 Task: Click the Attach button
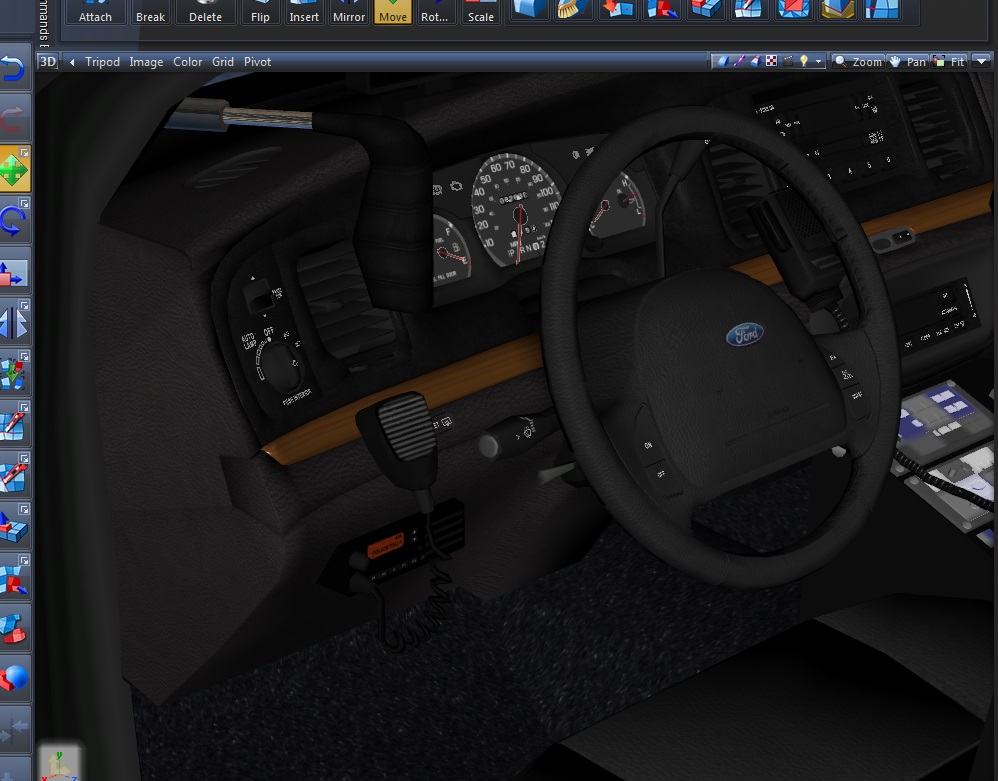(96, 12)
